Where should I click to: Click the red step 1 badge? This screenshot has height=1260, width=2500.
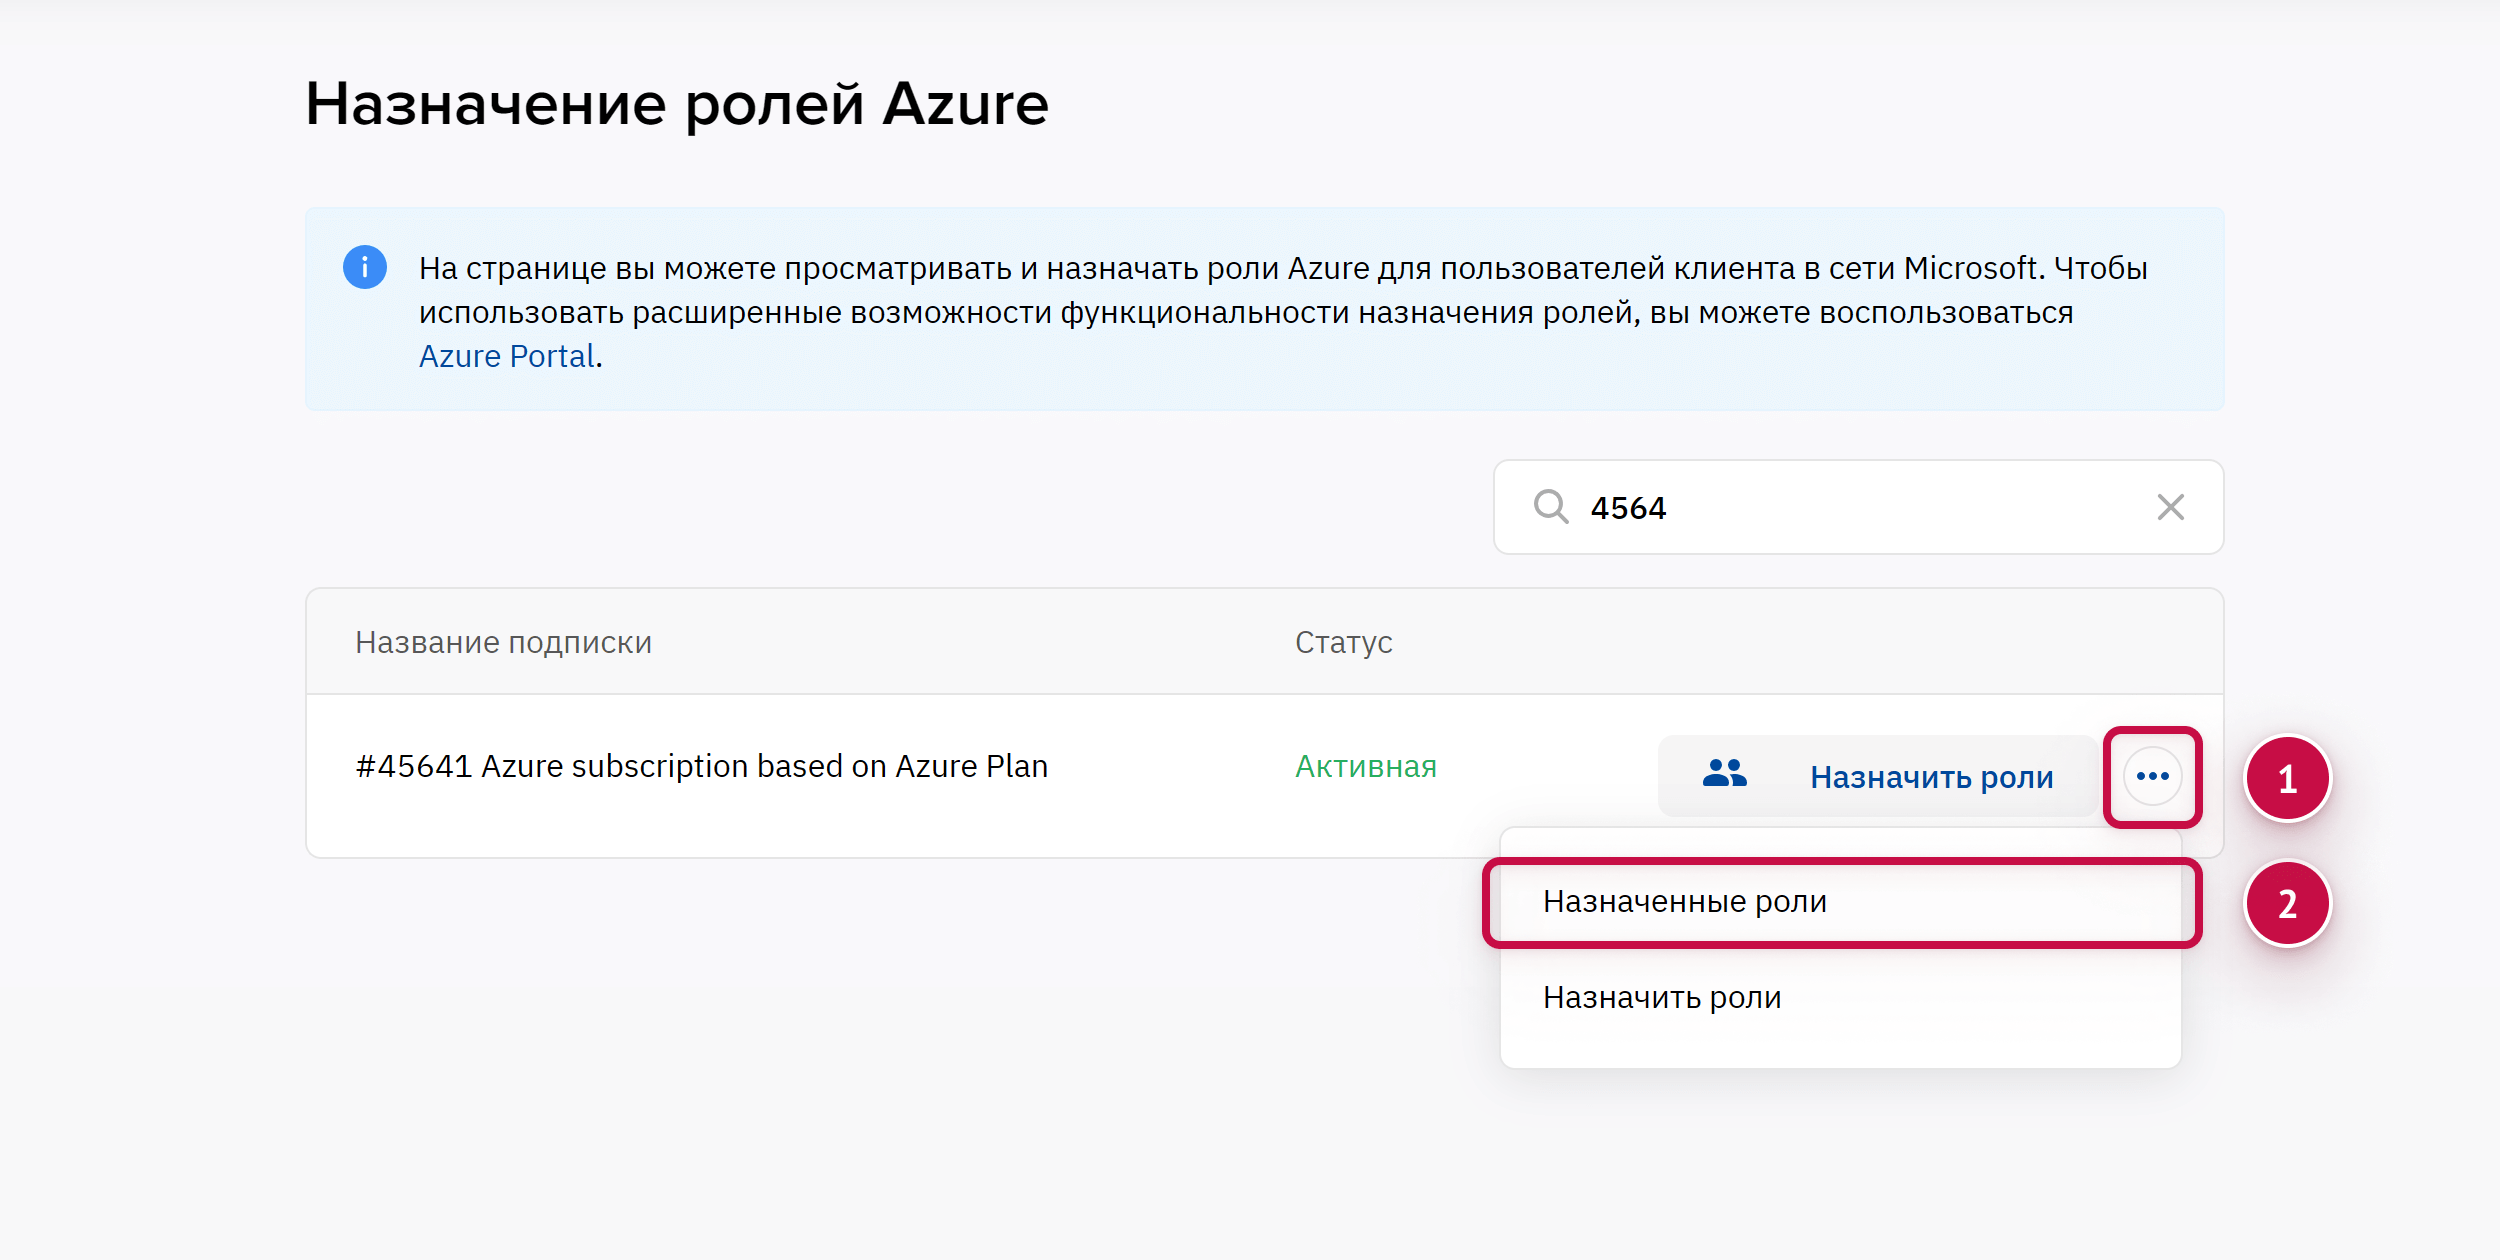(2287, 779)
